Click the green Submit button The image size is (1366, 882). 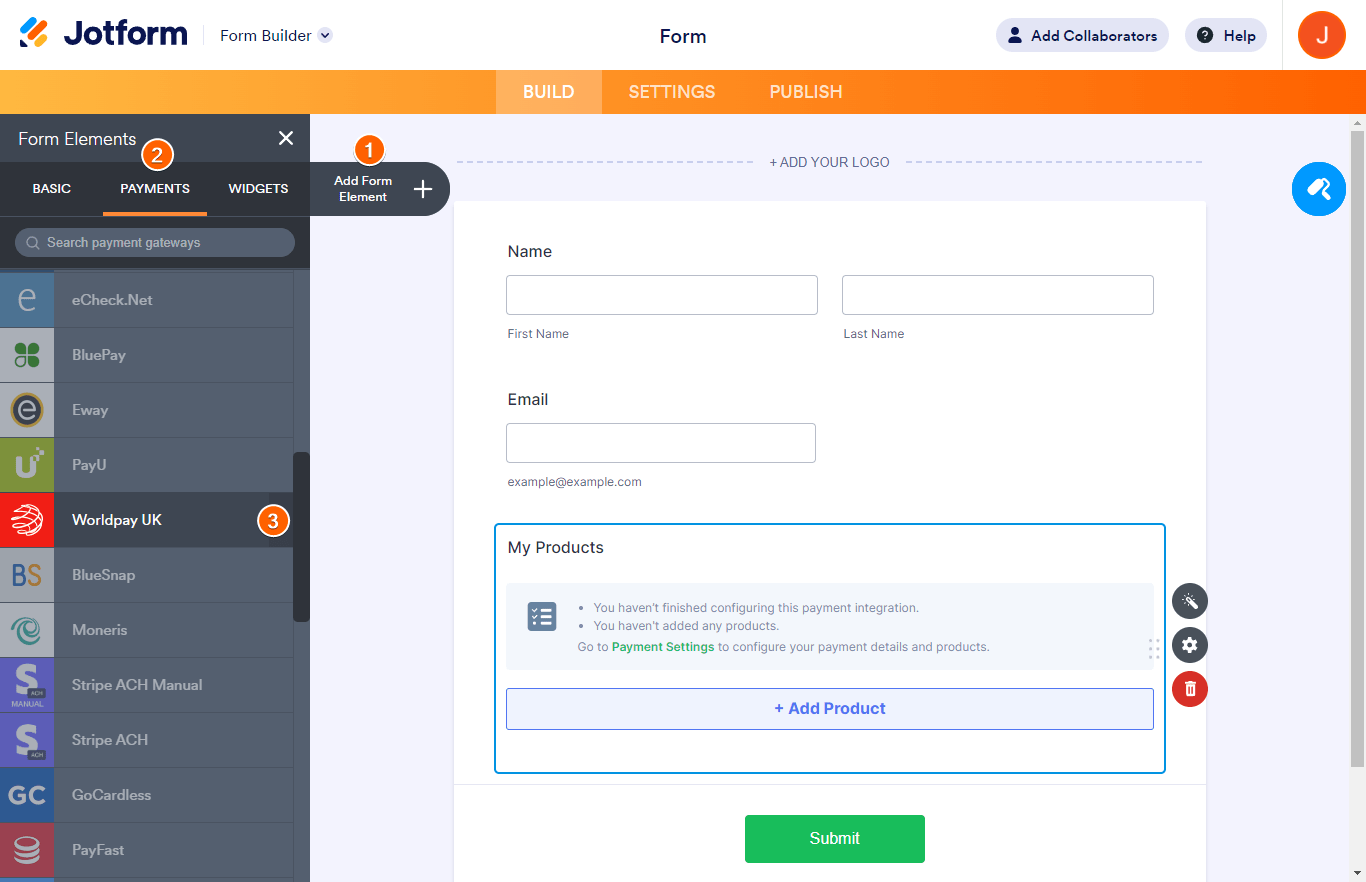pos(835,839)
